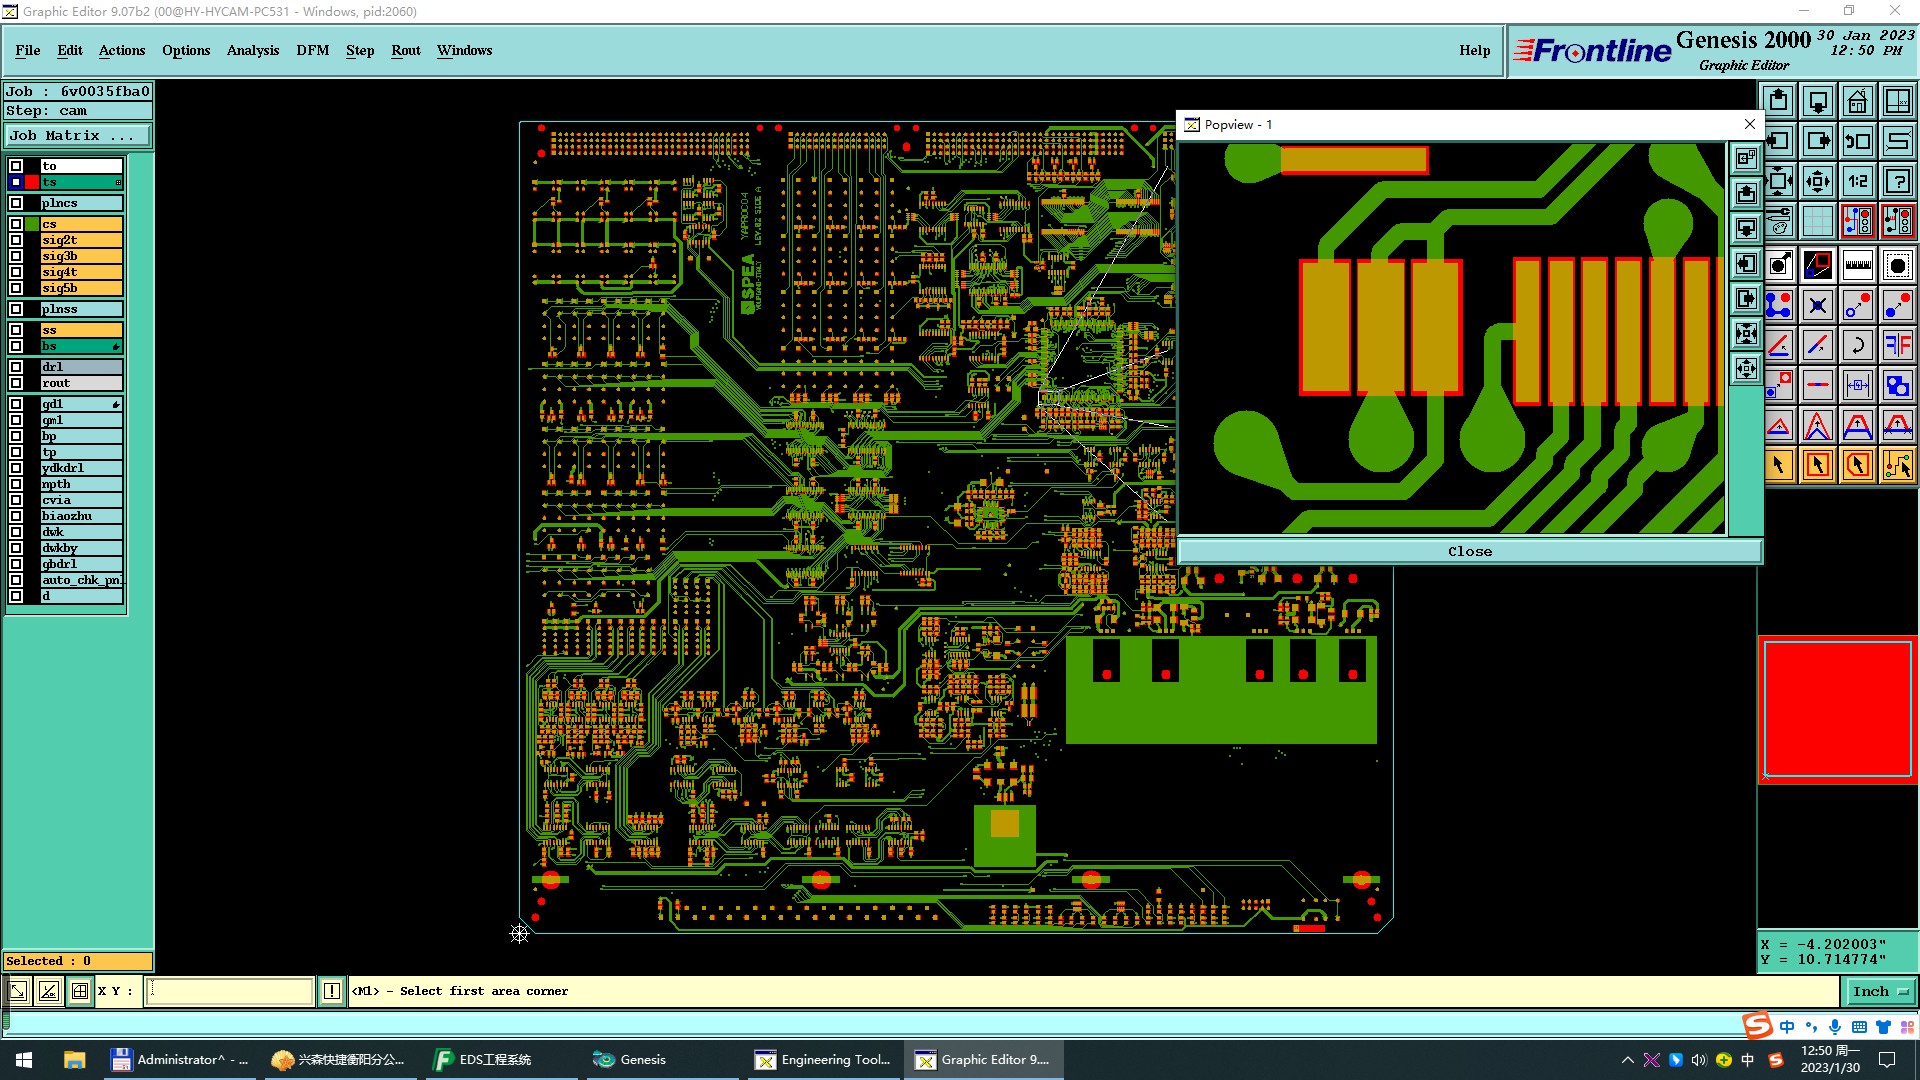Screen dimensions: 1920x1080
Task: Open the Analysis menu
Action: tap(252, 50)
